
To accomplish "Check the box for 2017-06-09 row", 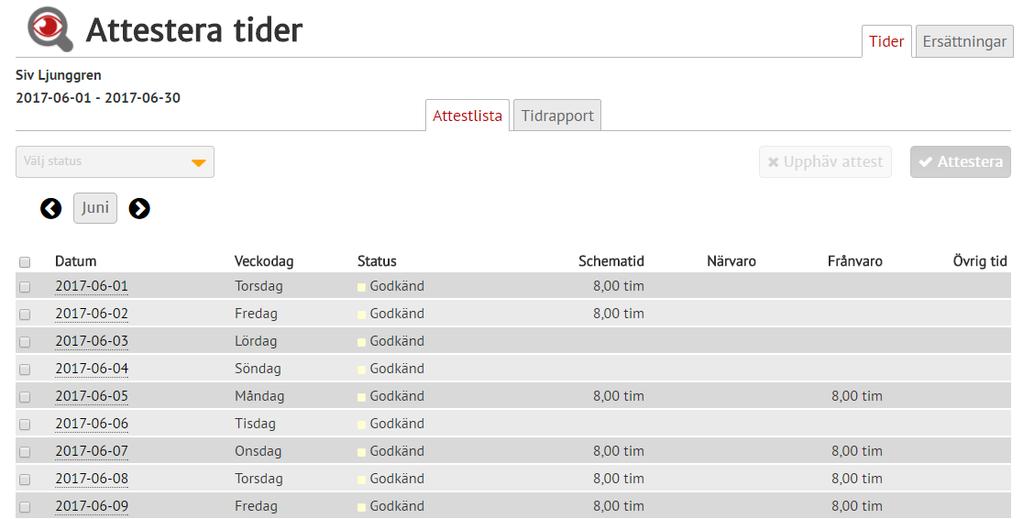I will 25,507.
